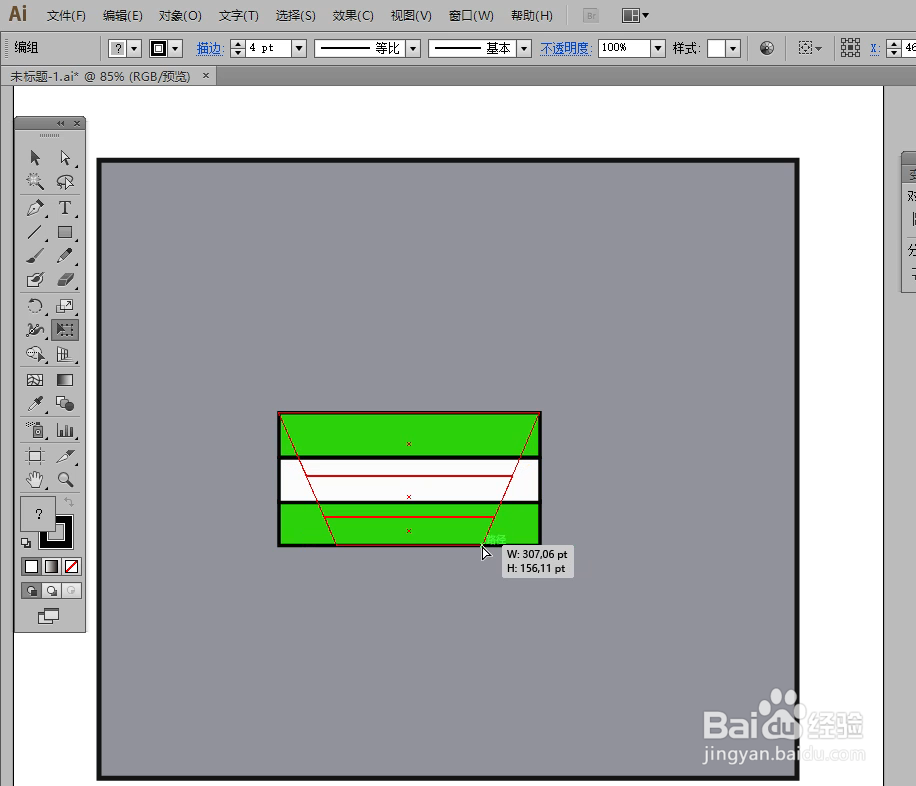Open the 效果(C) menu

pos(353,16)
